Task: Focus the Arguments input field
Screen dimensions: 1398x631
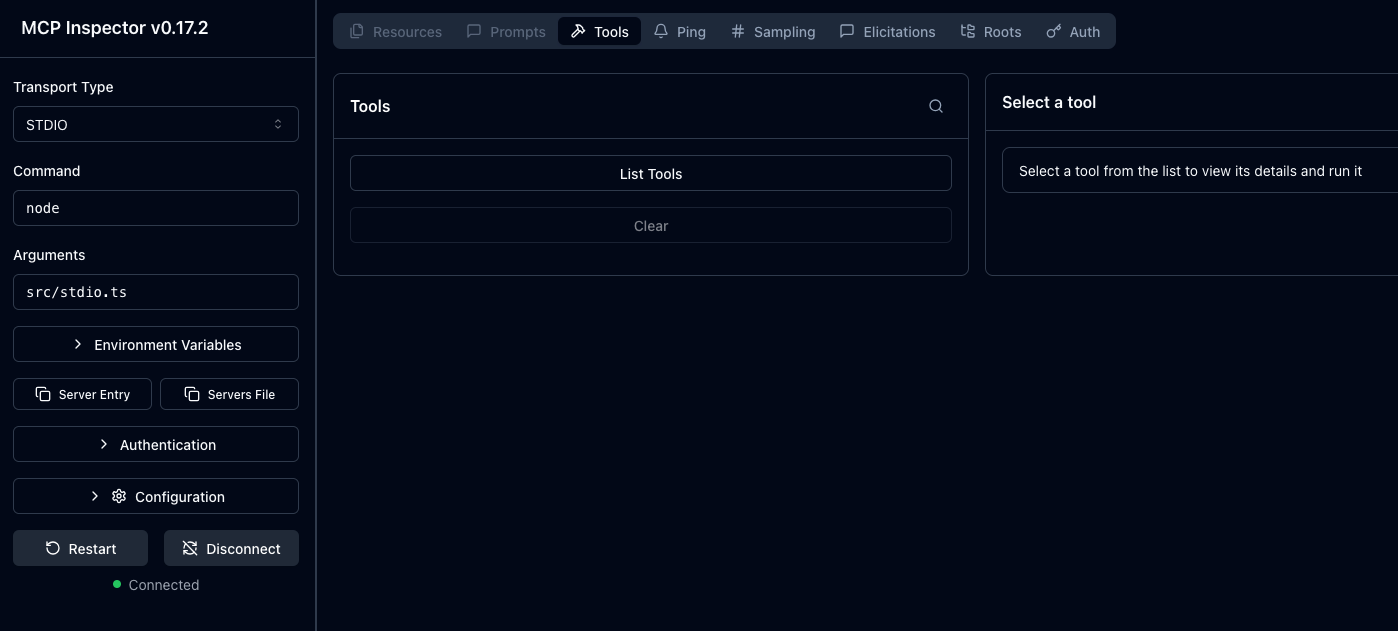Action: click(156, 292)
